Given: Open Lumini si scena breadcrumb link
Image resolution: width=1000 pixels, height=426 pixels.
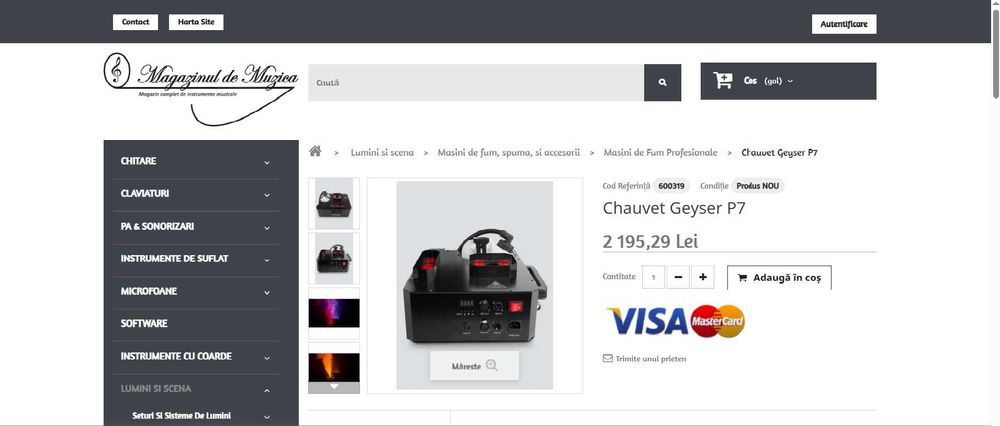Looking at the screenshot, I should click(x=382, y=152).
